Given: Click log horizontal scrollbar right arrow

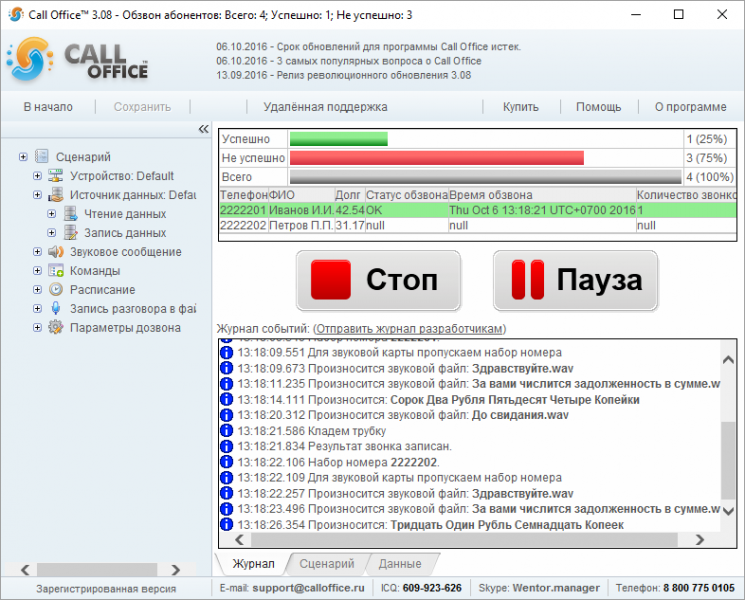Looking at the screenshot, I should point(699,540).
